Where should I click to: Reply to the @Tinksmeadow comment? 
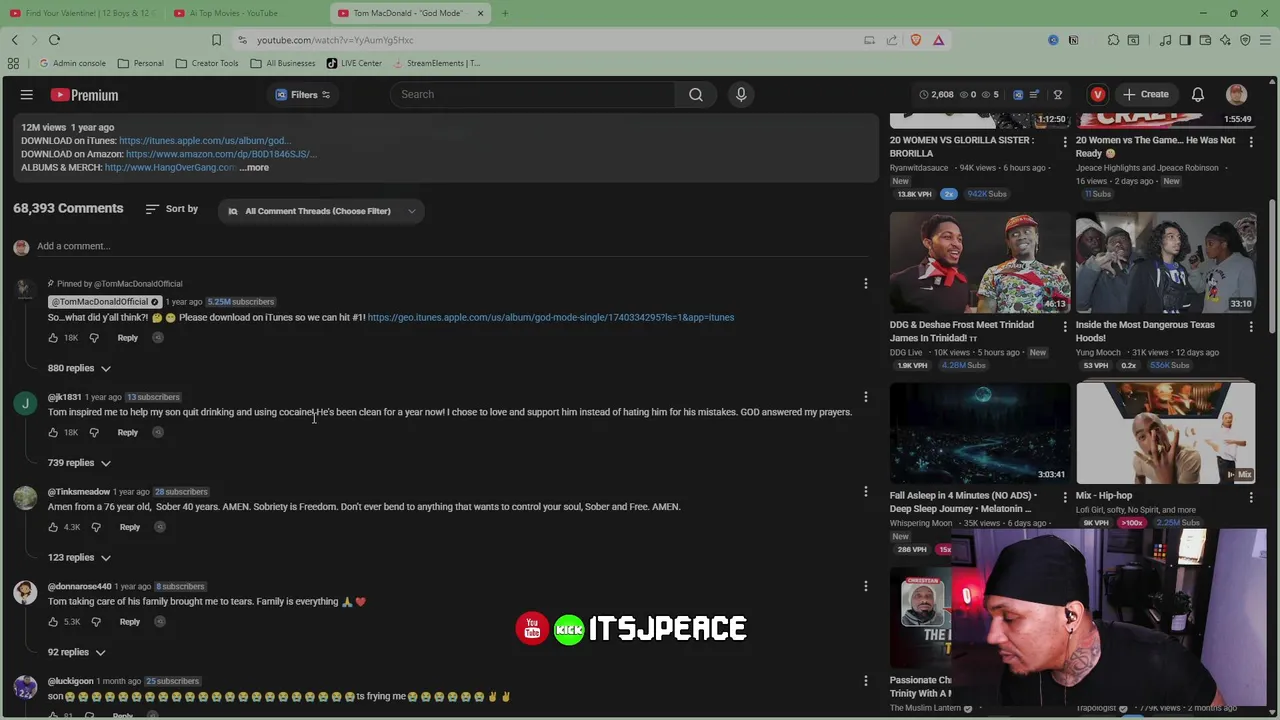click(x=130, y=527)
